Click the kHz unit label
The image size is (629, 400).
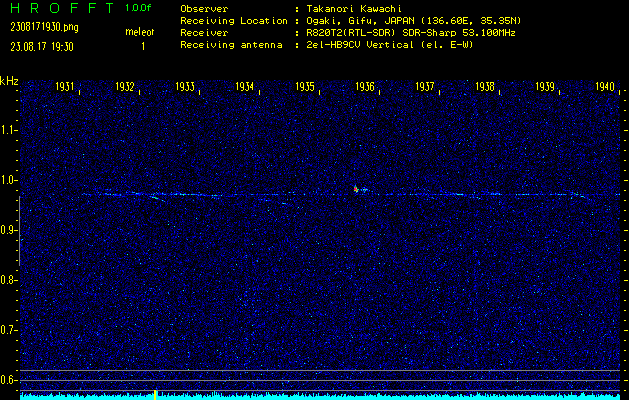pos(9,81)
